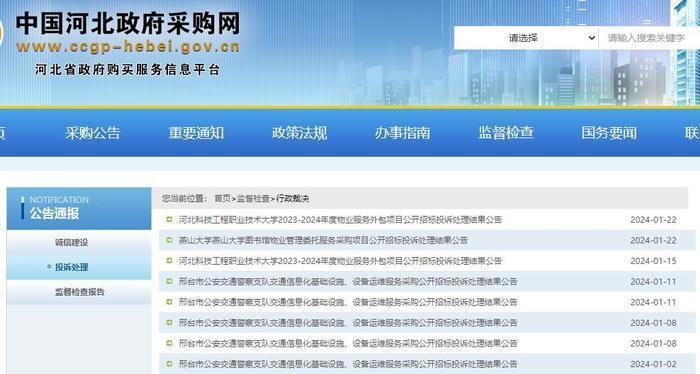This screenshot has height=374, width=700.
Task: Click the 首页 breadcrumb link
Action: tap(222, 199)
